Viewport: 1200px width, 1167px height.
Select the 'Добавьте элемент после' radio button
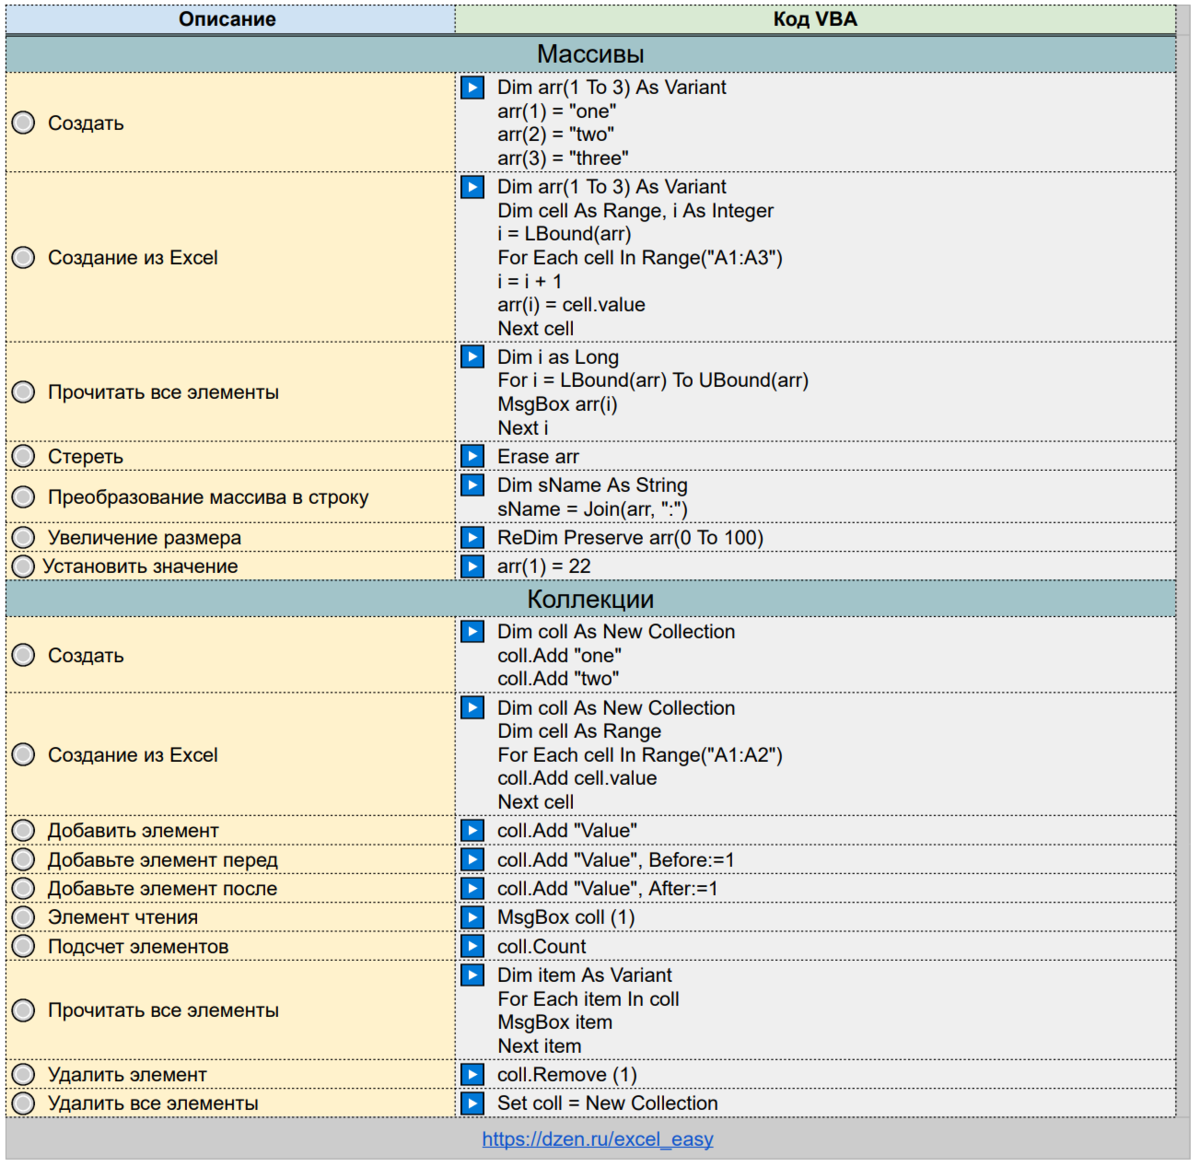pyautogui.click(x=23, y=888)
